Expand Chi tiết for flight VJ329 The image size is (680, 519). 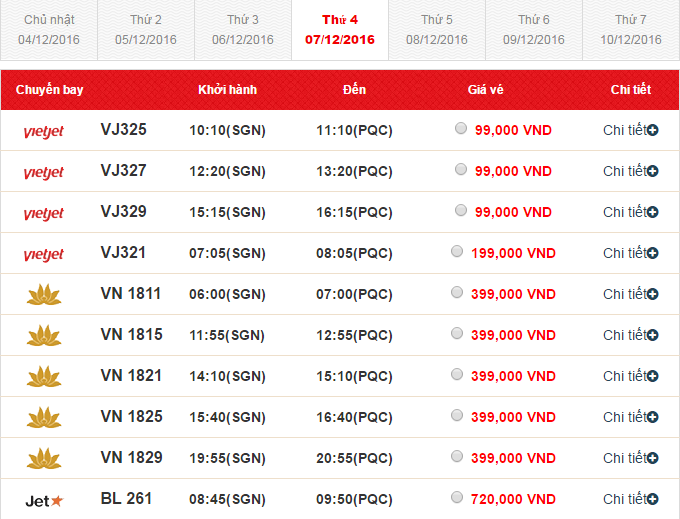click(629, 213)
